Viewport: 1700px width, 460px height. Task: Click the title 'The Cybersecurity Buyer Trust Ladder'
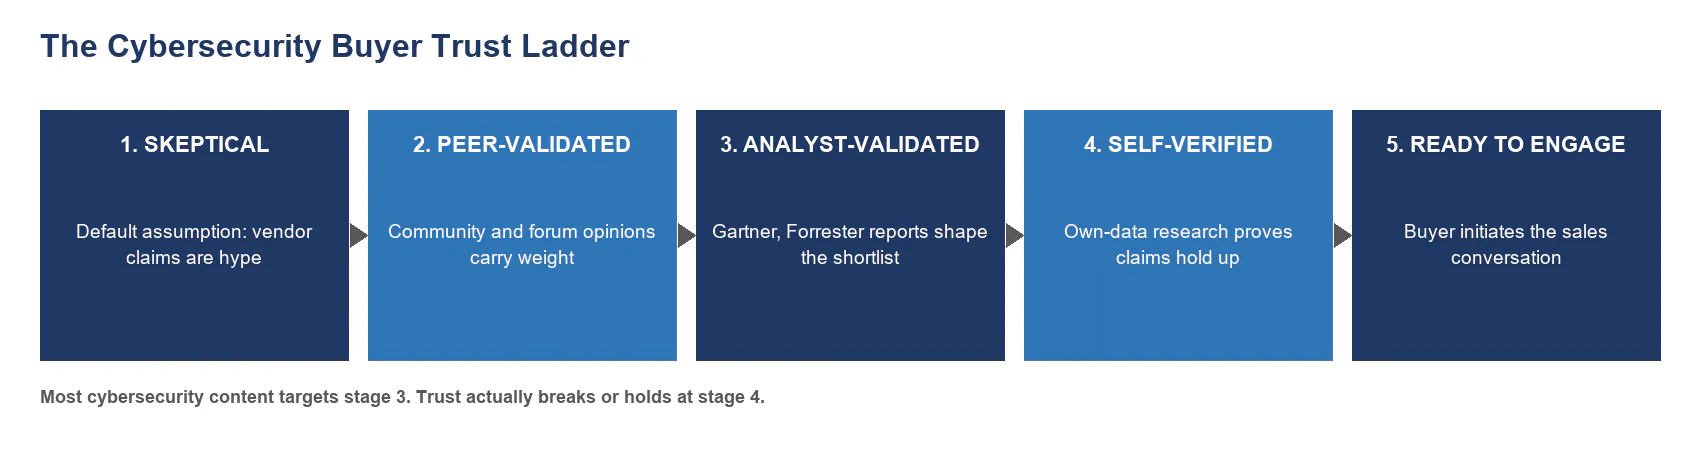pyautogui.click(x=335, y=46)
